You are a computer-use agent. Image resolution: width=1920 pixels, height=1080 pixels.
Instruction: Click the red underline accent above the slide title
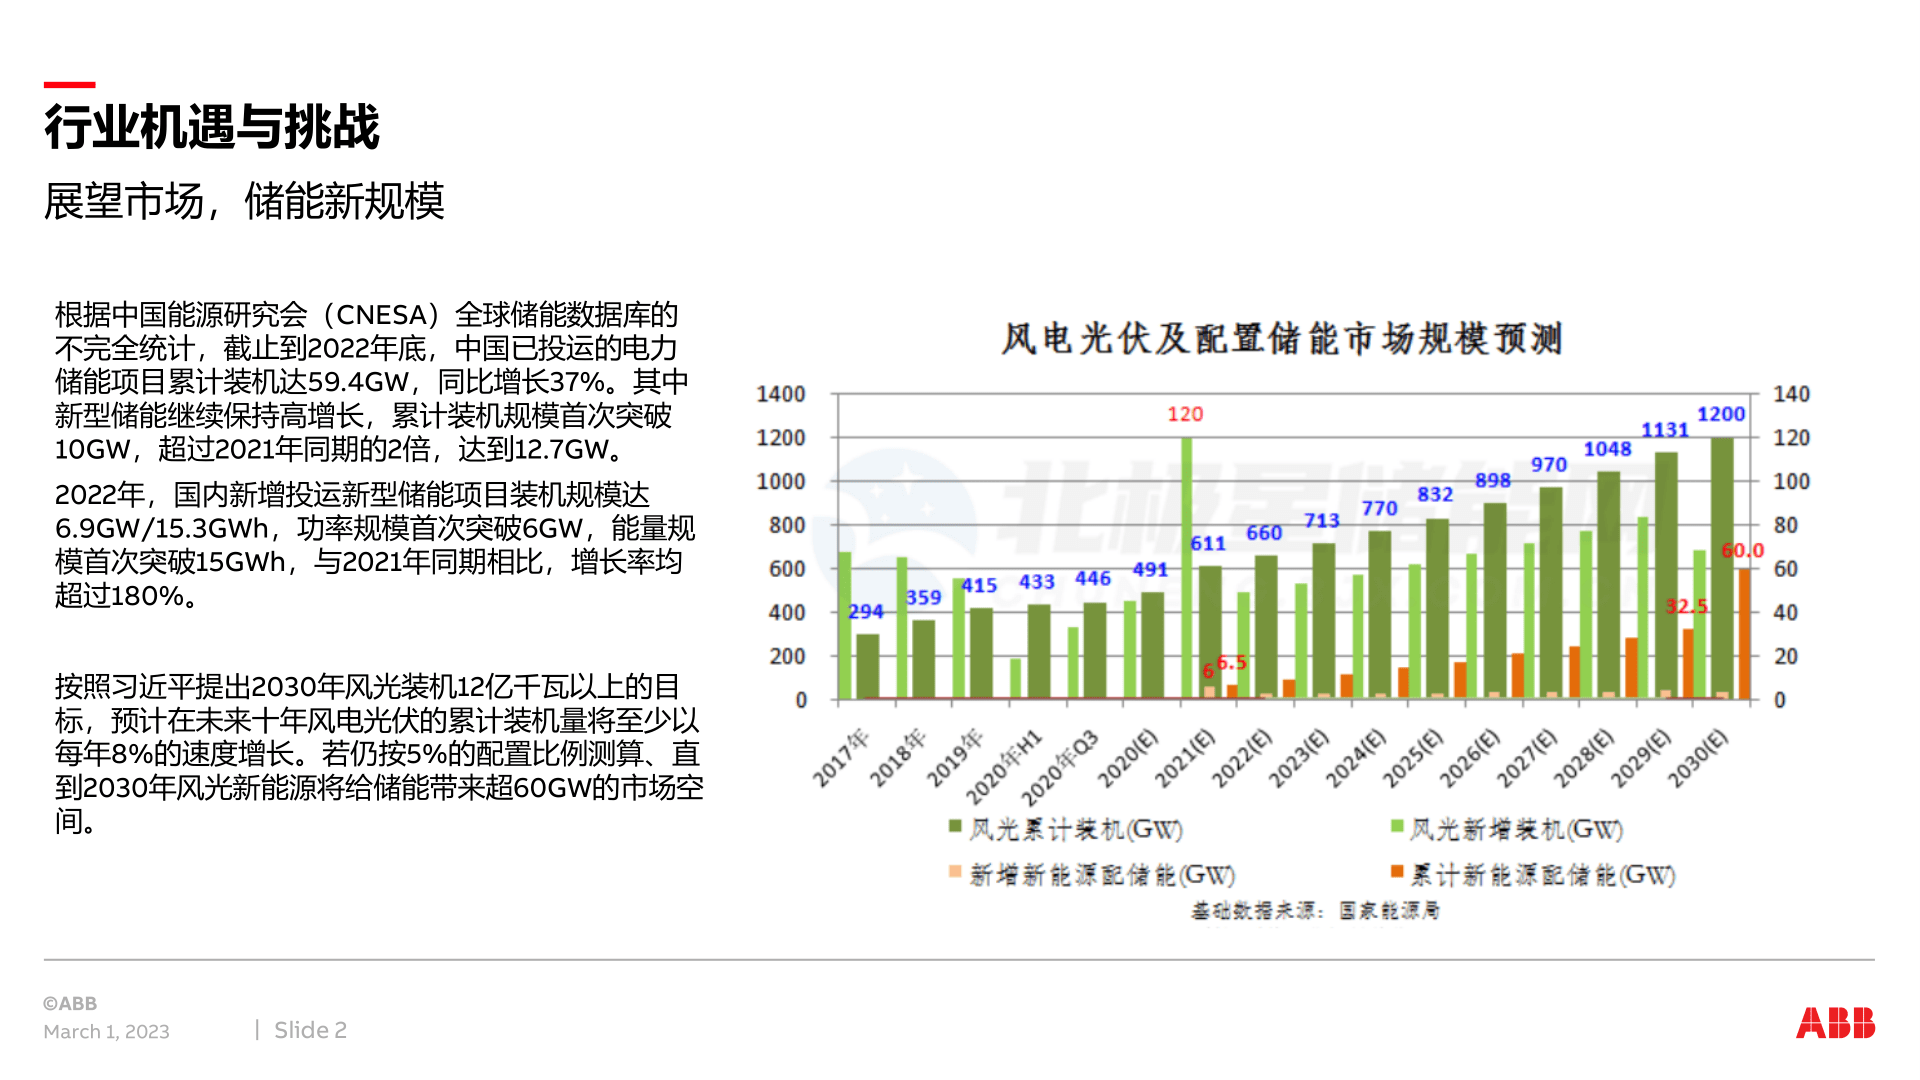tap(70, 85)
